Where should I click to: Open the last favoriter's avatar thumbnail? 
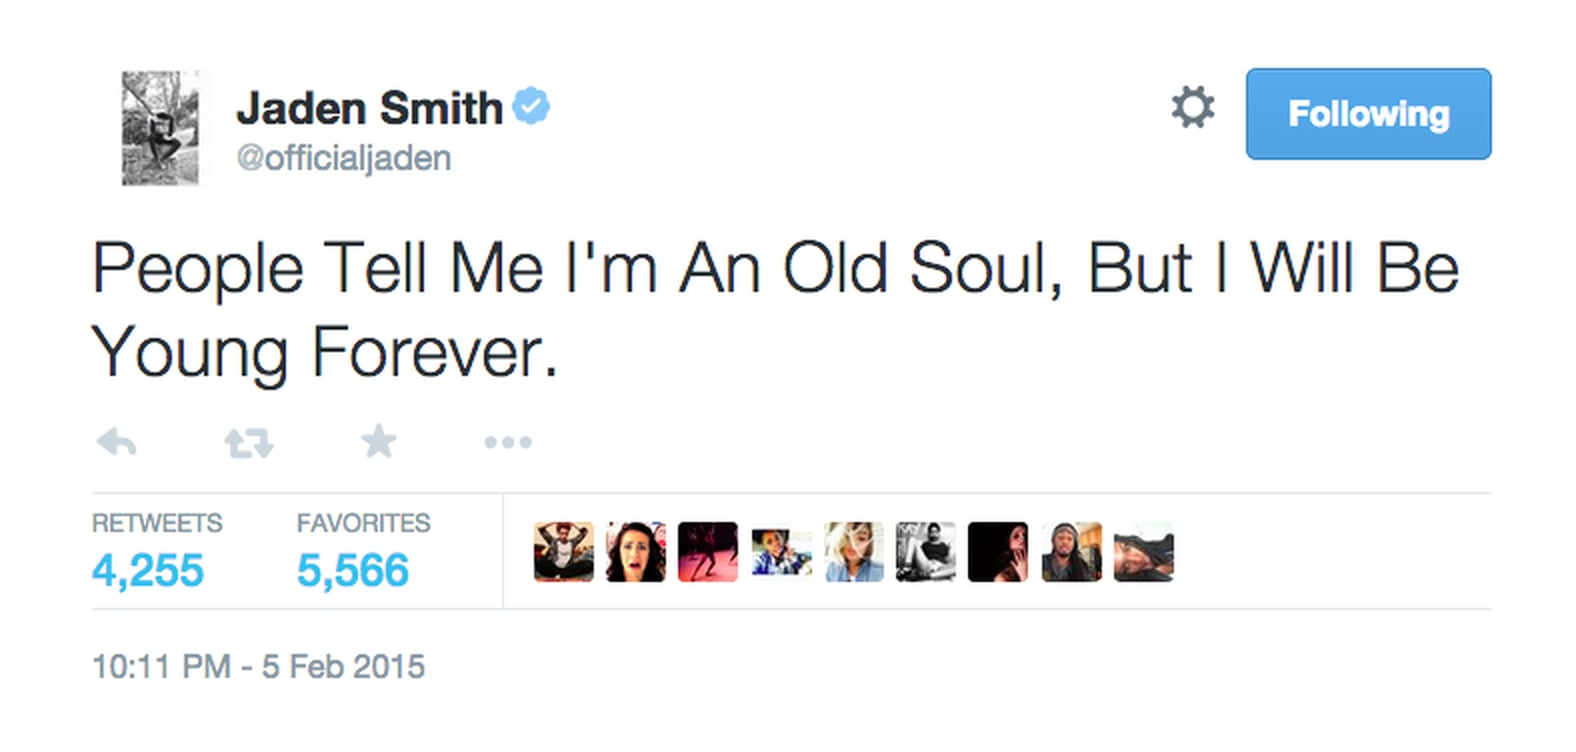[1143, 551]
